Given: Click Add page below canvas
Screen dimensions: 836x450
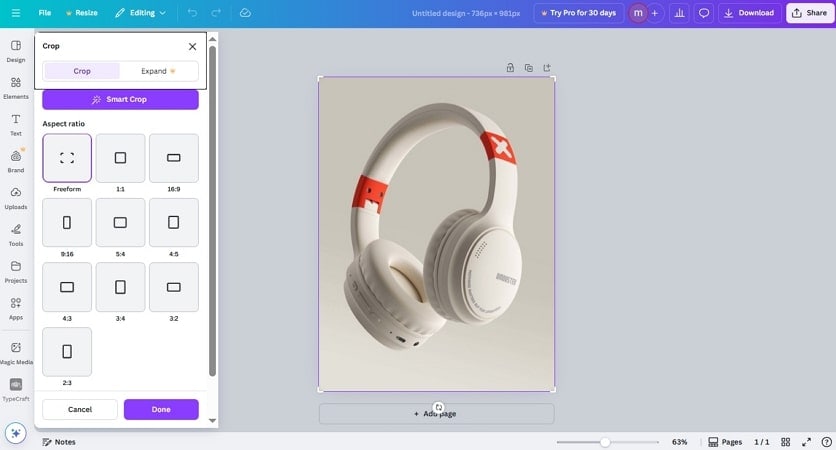Looking at the screenshot, I should tap(436, 414).
